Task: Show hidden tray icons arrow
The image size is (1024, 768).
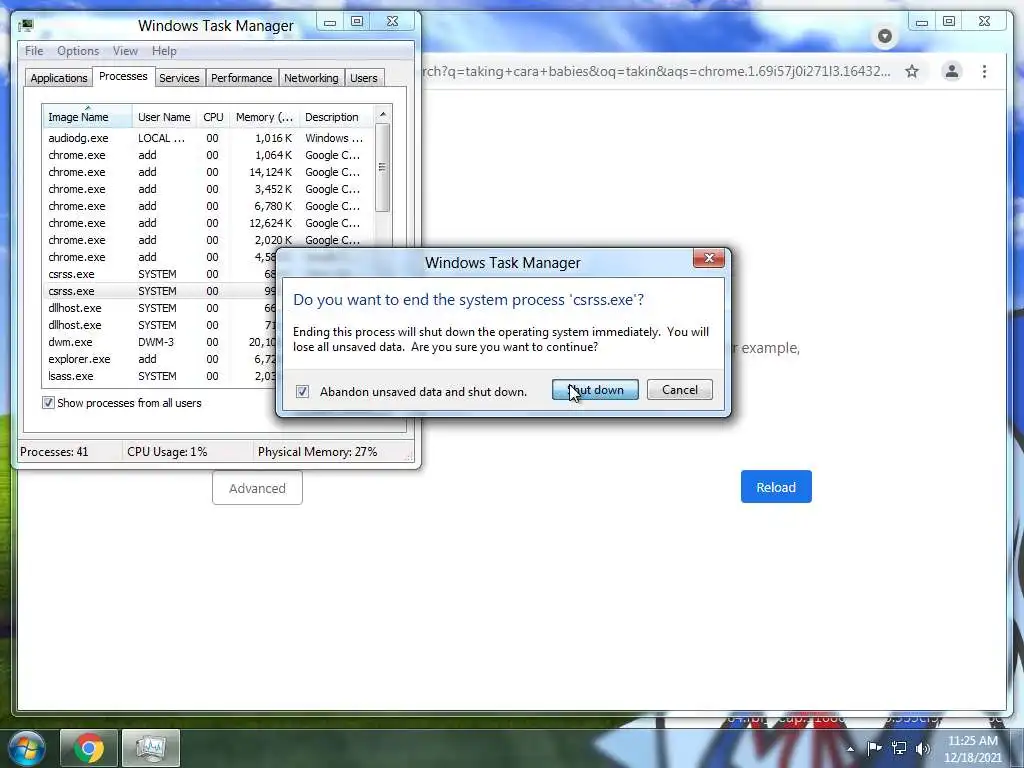Action: coord(850,749)
